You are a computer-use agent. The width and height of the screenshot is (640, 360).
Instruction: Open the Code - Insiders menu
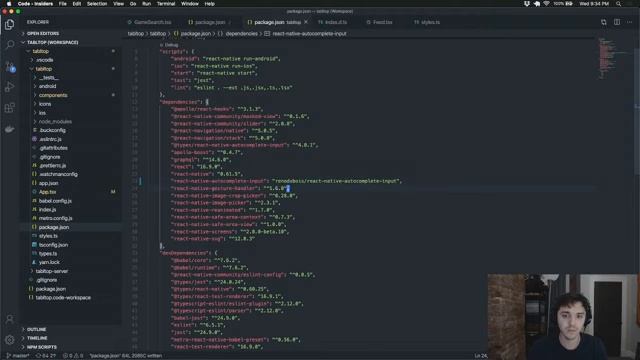pos(35,4)
